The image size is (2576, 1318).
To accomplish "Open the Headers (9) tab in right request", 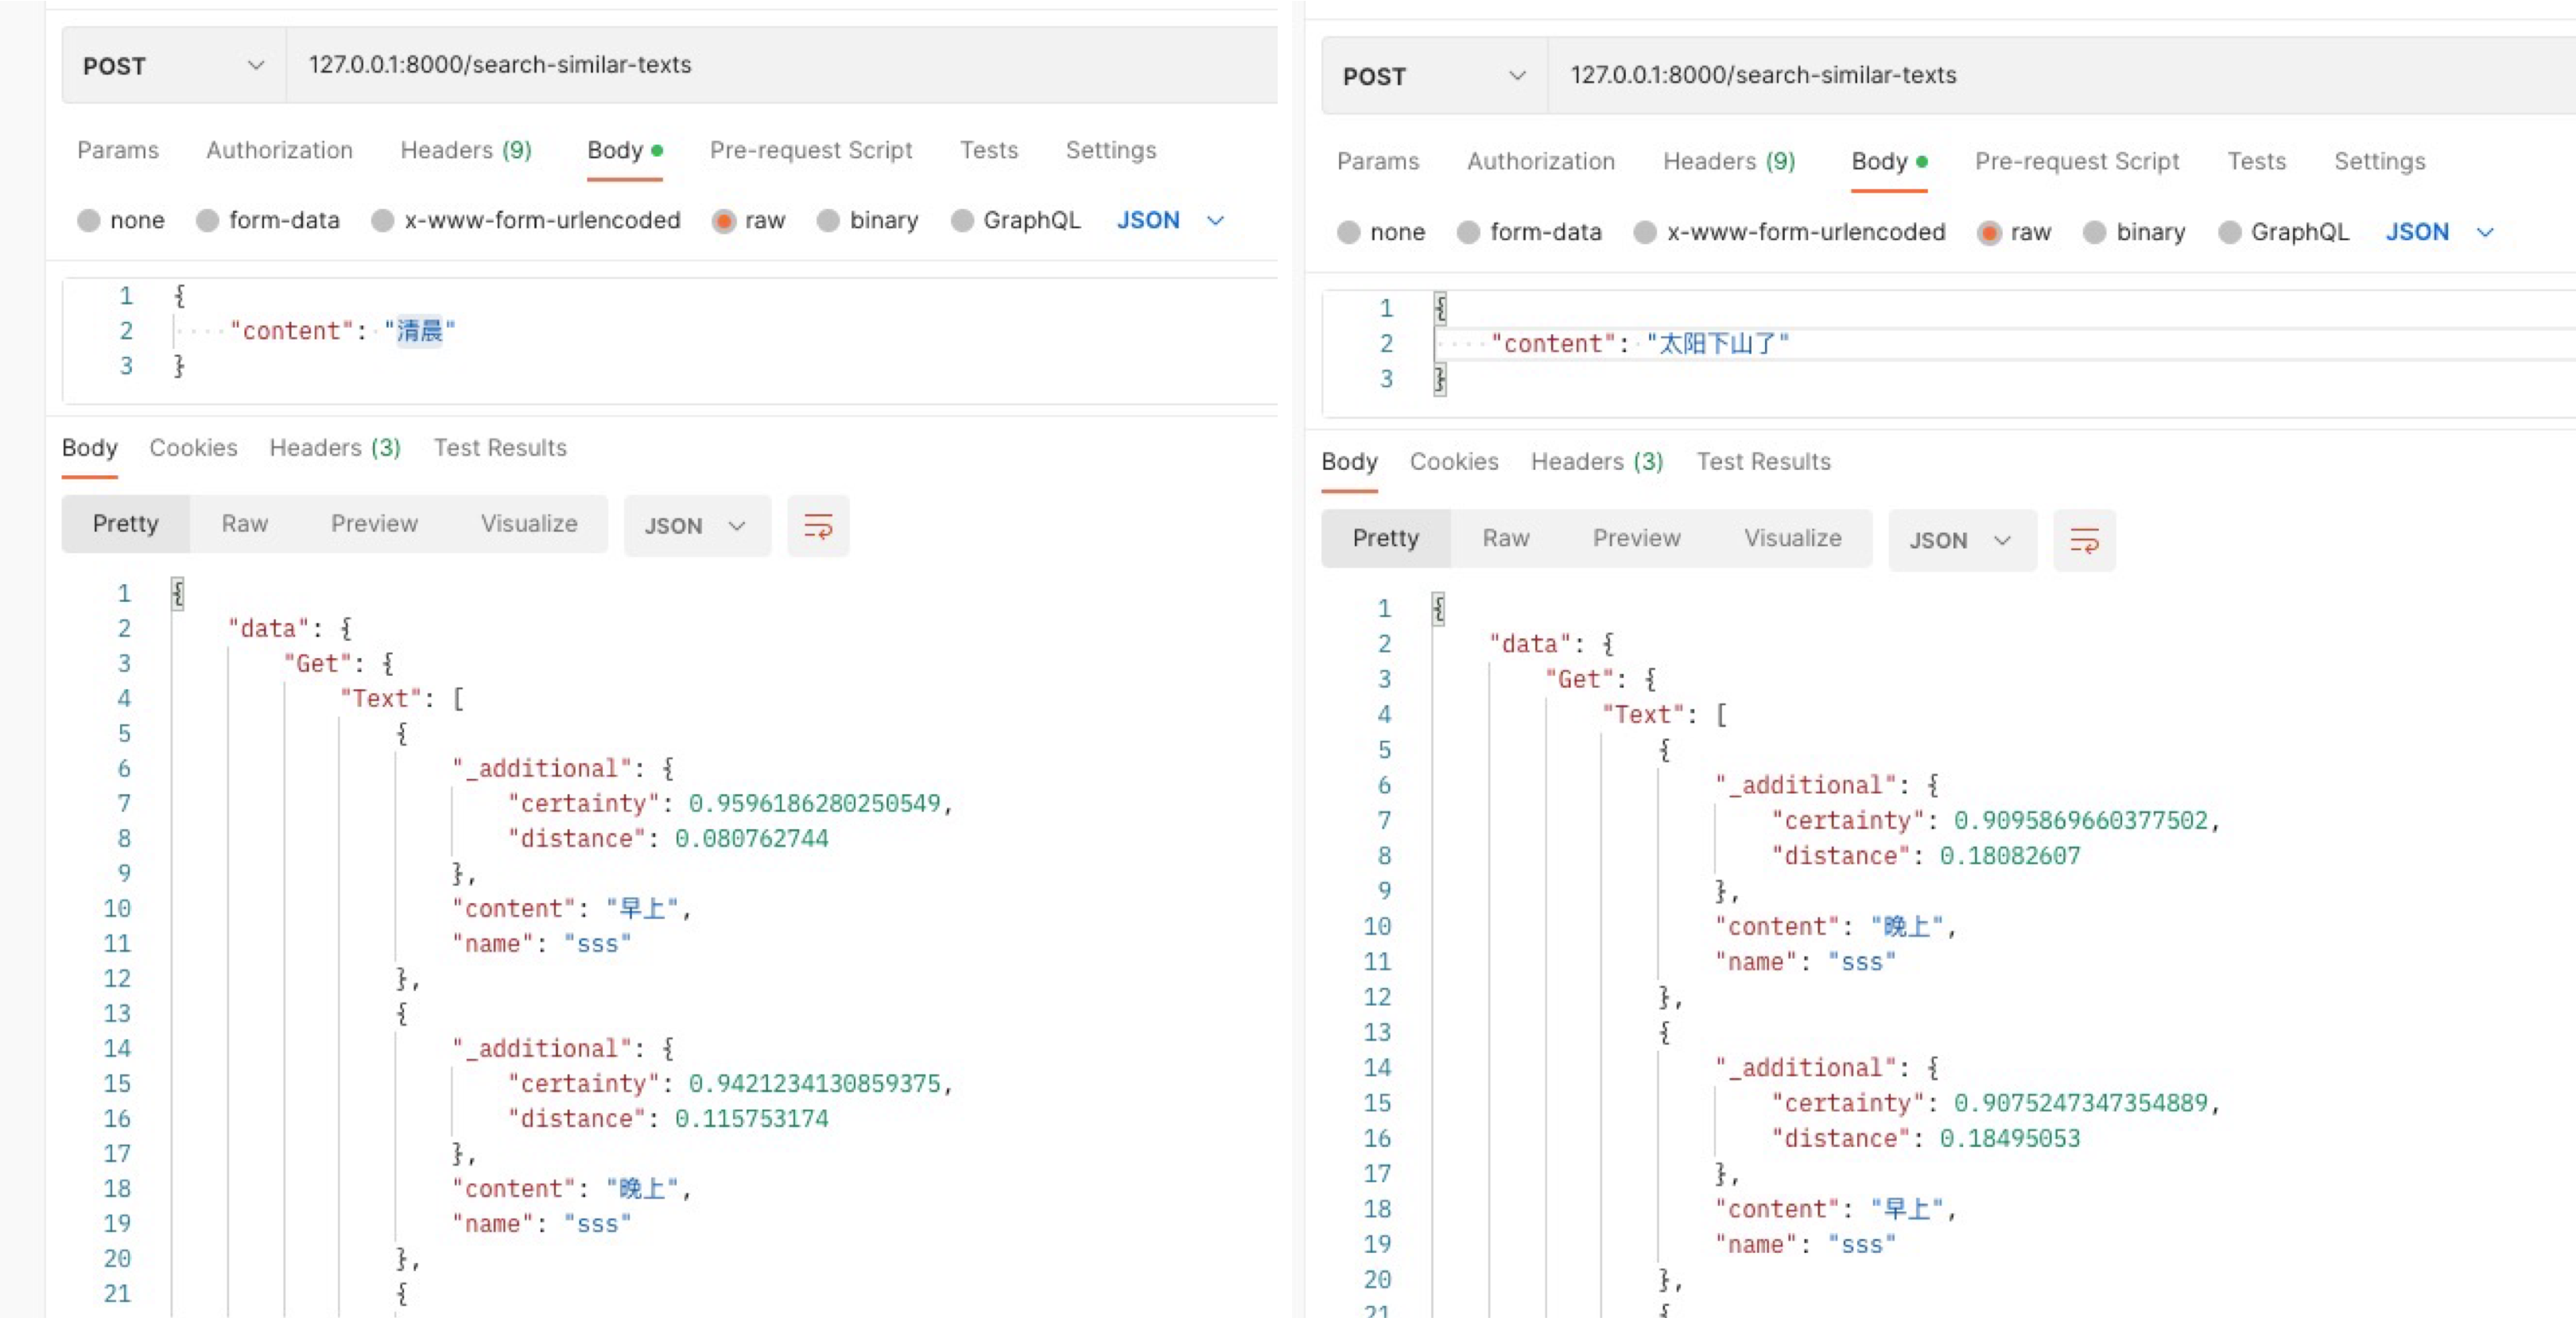I will pos(1728,161).
